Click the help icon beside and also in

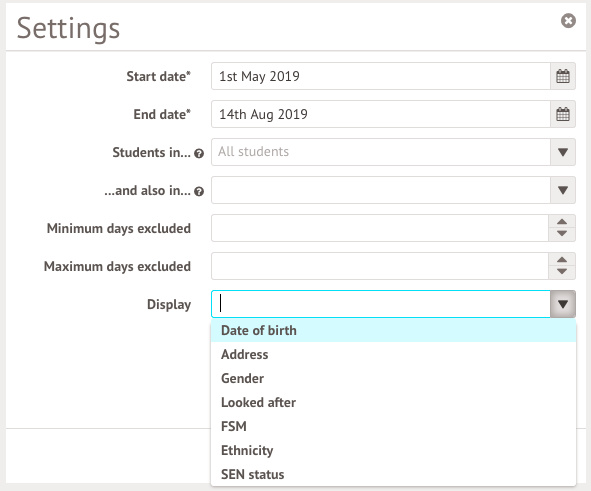[x=199, y=191]
